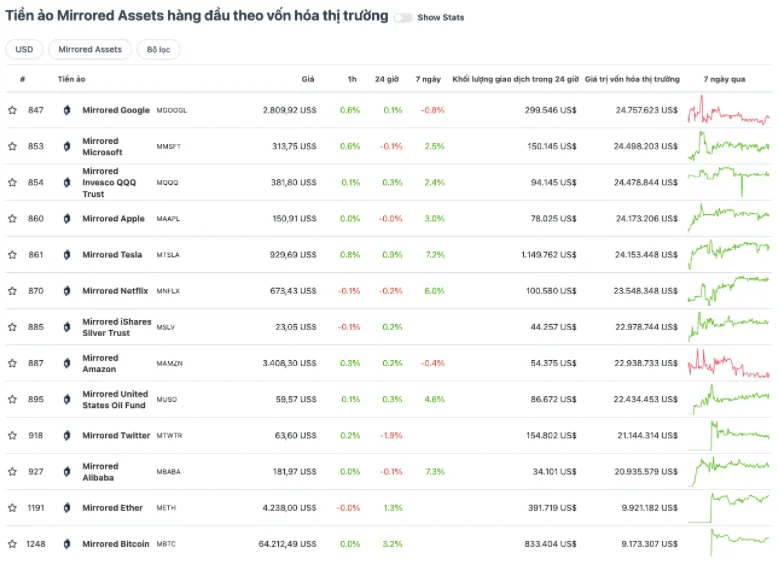
Task: Click rank number 1248
Action: [36, 544]
